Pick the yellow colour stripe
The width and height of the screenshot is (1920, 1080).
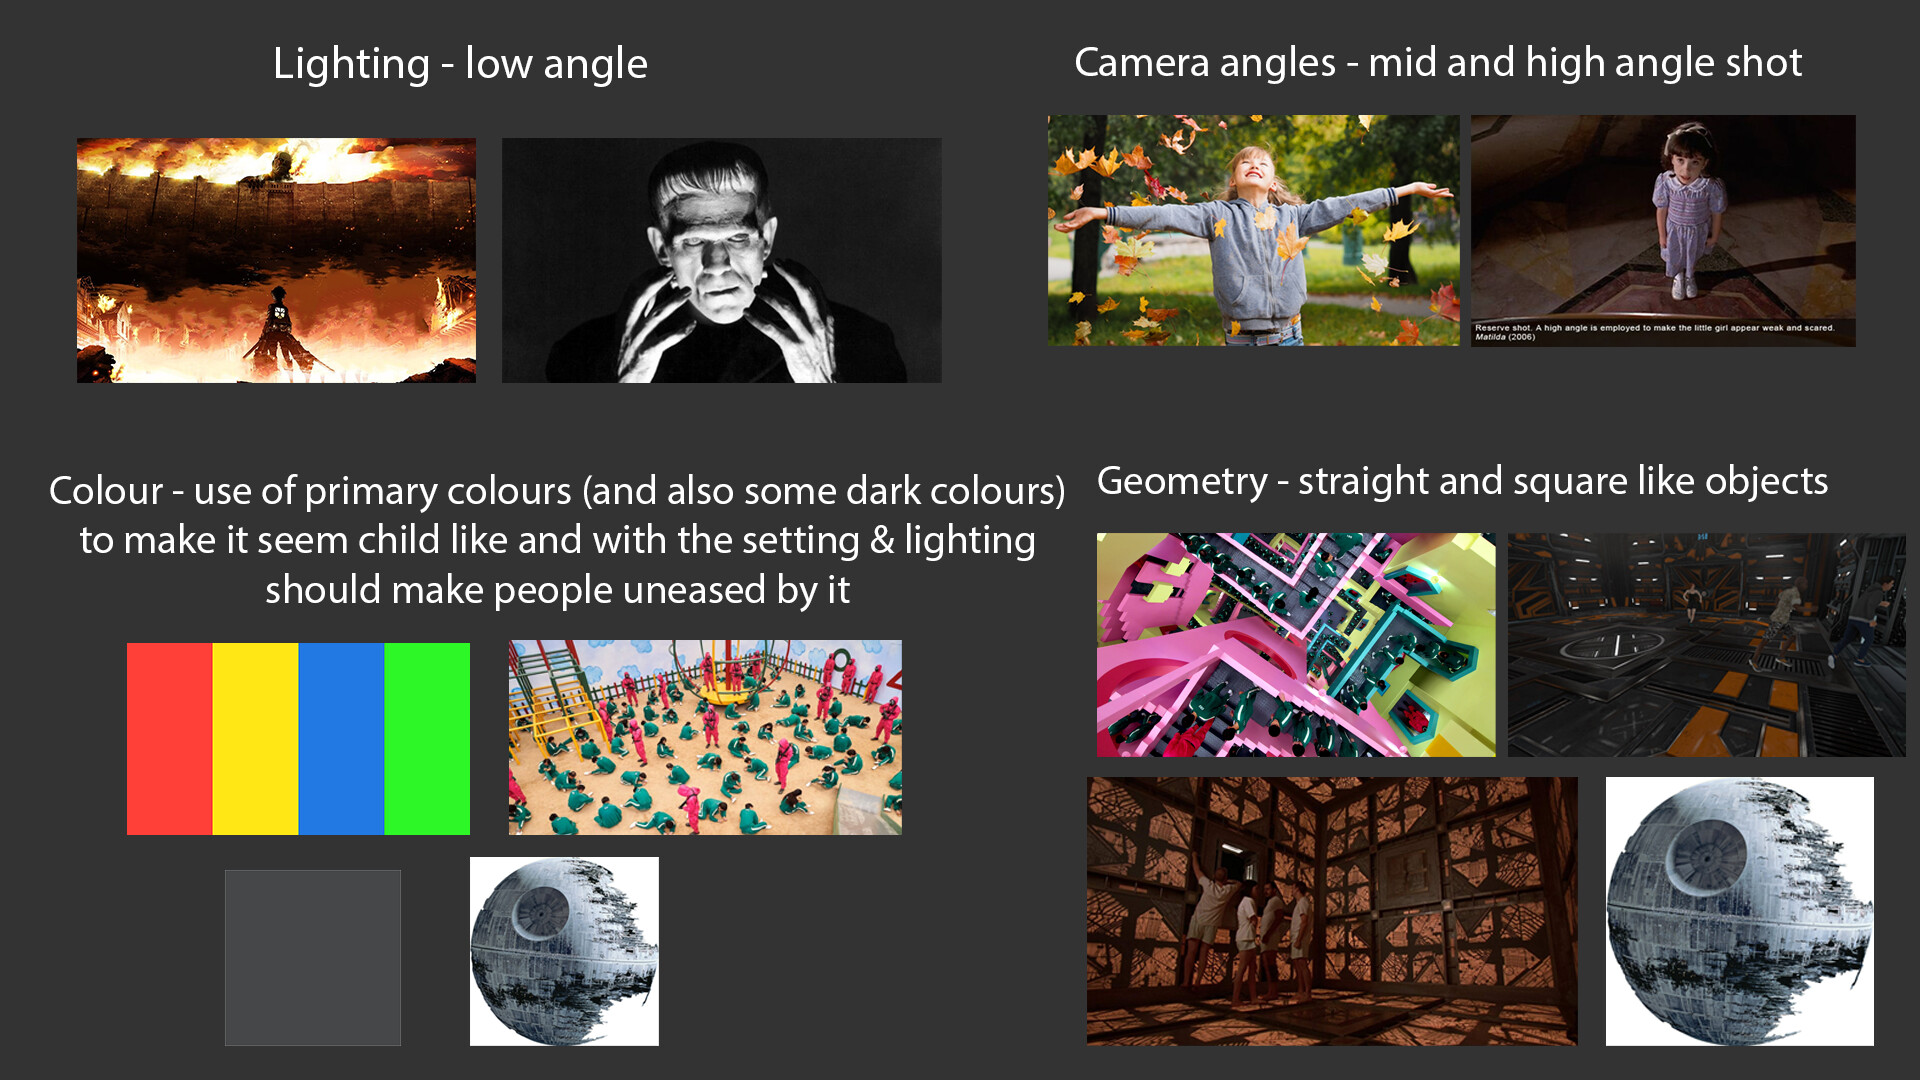(x=256, y=739)
